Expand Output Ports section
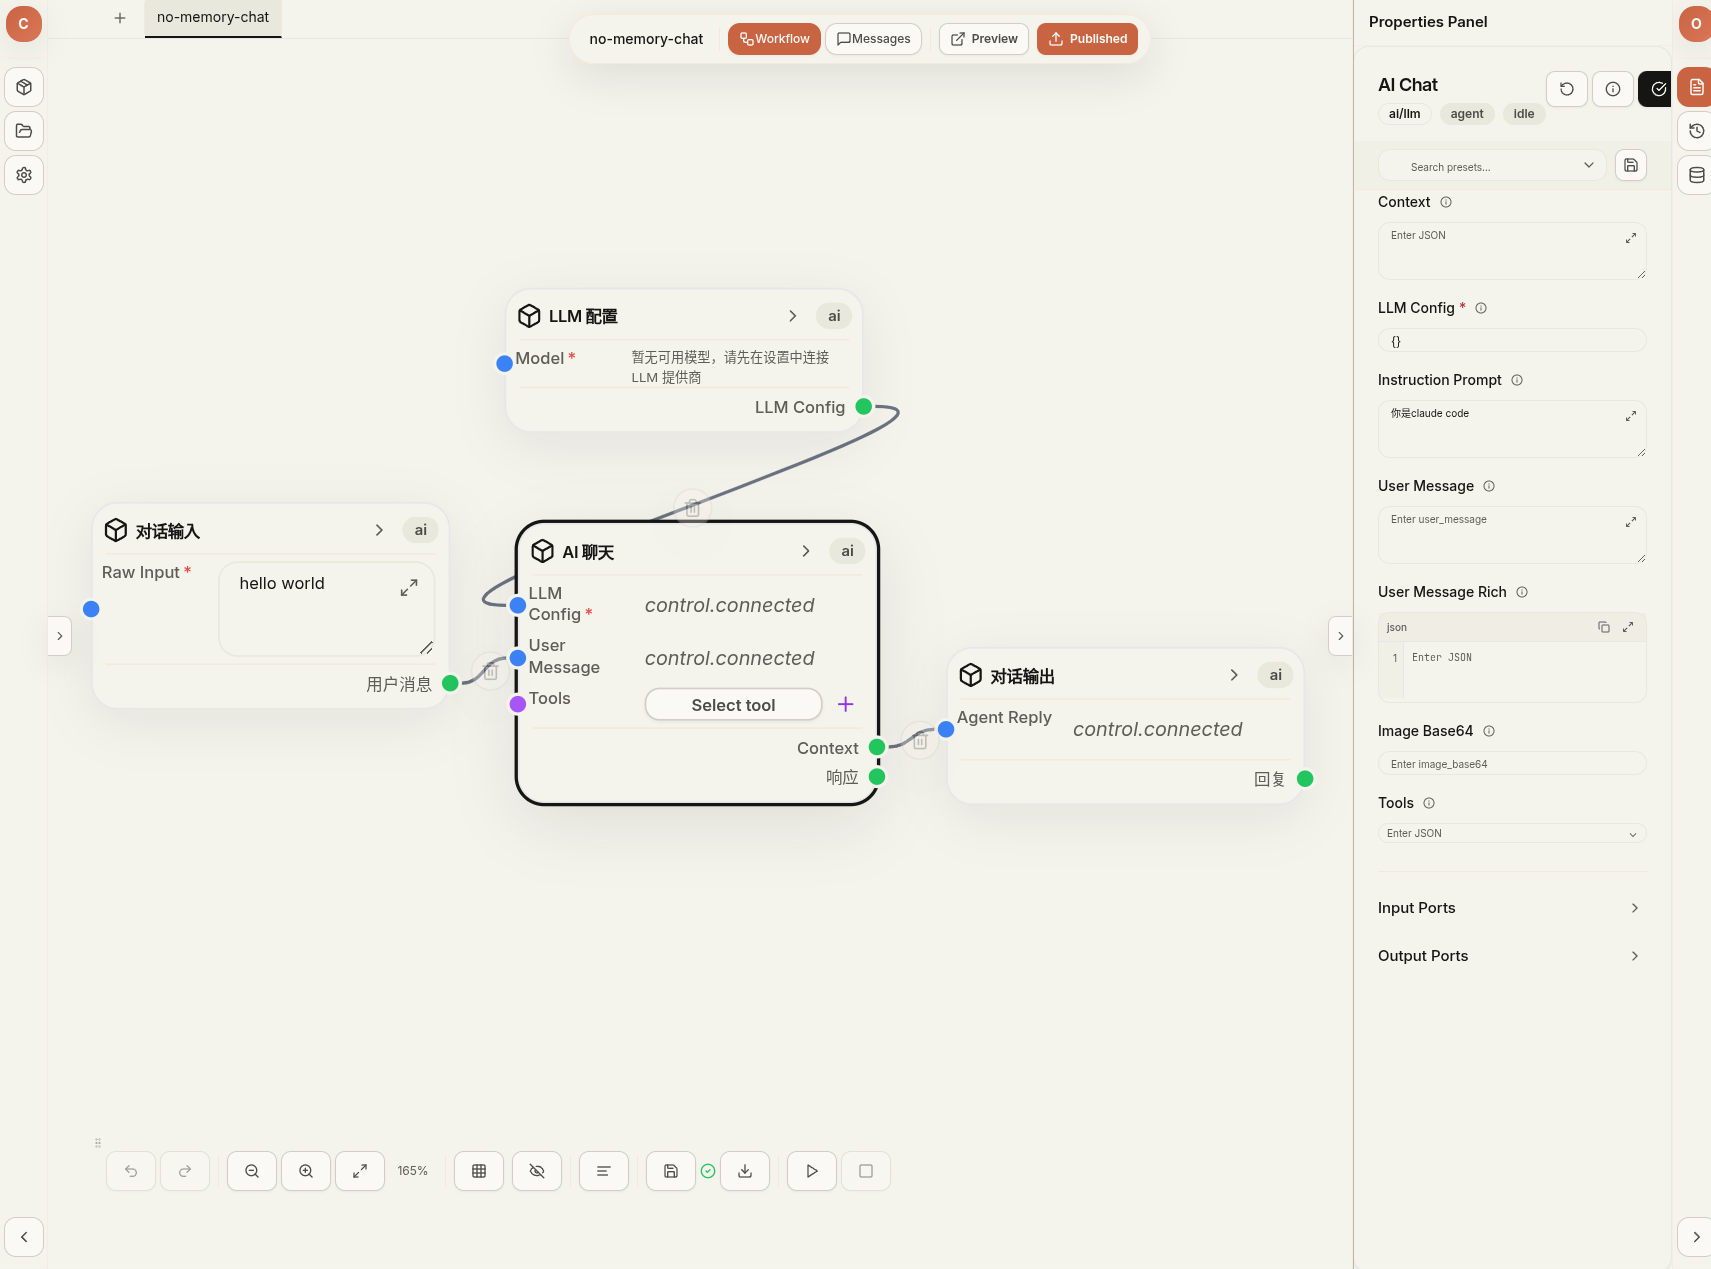The height and width of the screenshot is (1269, 1711). pyautogui.click(x=1511, y=956)
